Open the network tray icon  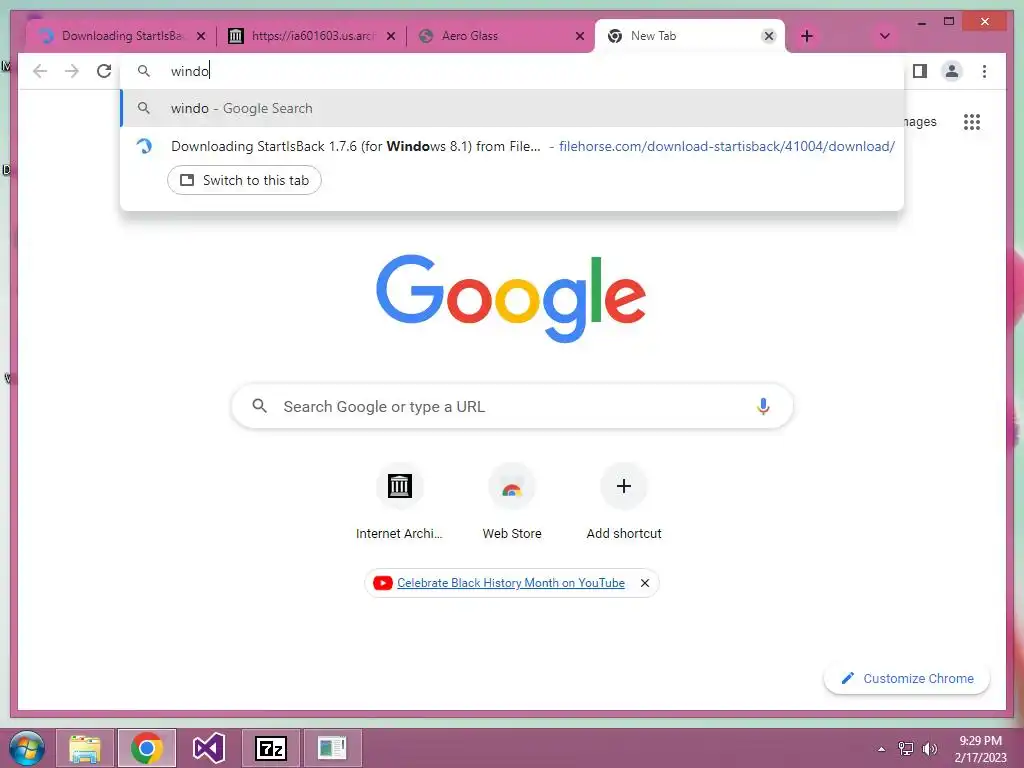[x=906, y=749]
